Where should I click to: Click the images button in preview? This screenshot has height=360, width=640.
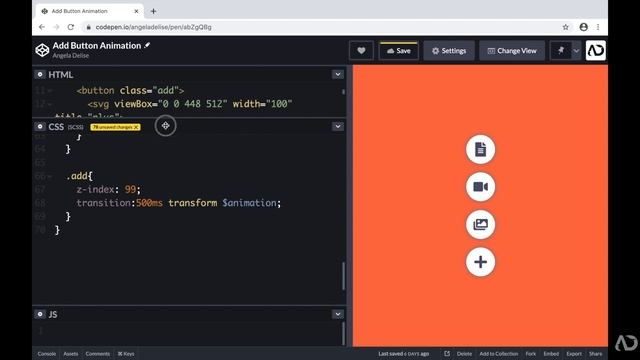point(480,224)
